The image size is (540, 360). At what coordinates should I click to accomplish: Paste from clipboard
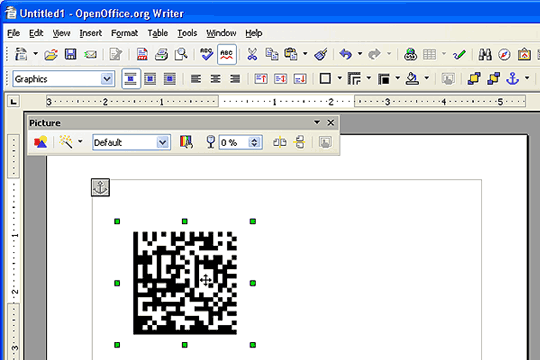pos(291,54)
